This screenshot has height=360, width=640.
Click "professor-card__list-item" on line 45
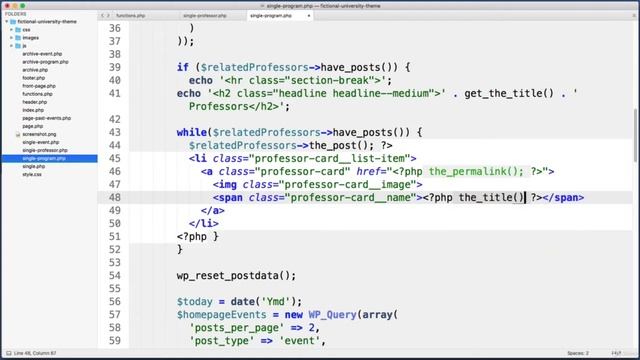(x=329, y=158)
